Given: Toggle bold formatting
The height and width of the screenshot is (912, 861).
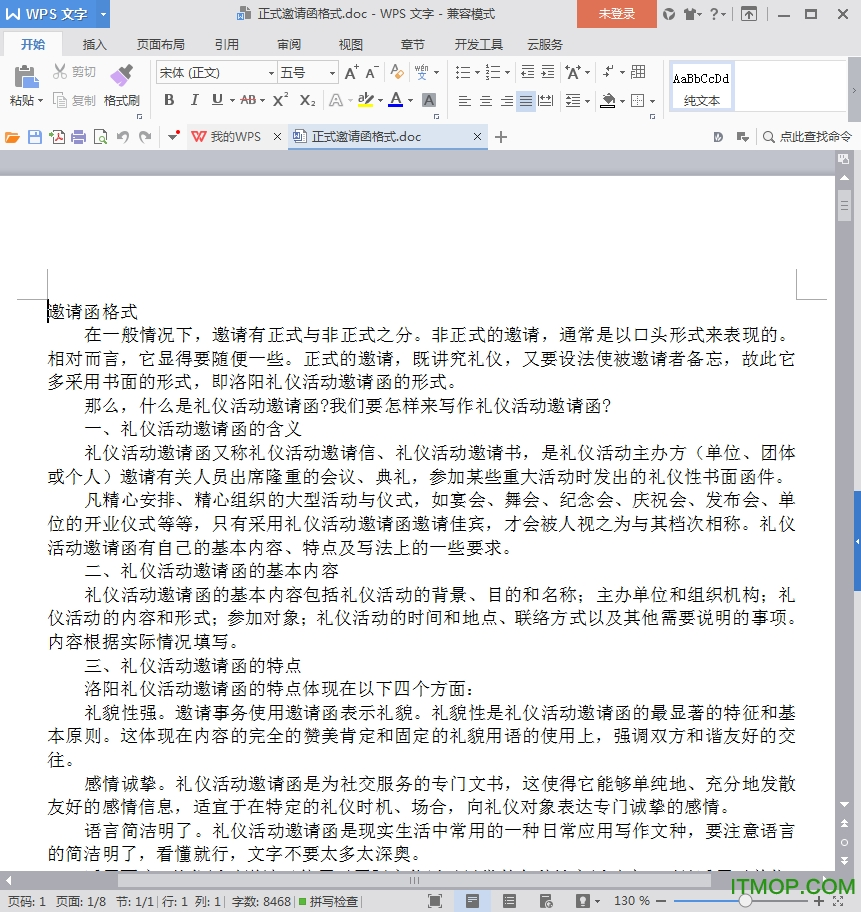Looking at the screenshot, I should [x=169, y=100].
